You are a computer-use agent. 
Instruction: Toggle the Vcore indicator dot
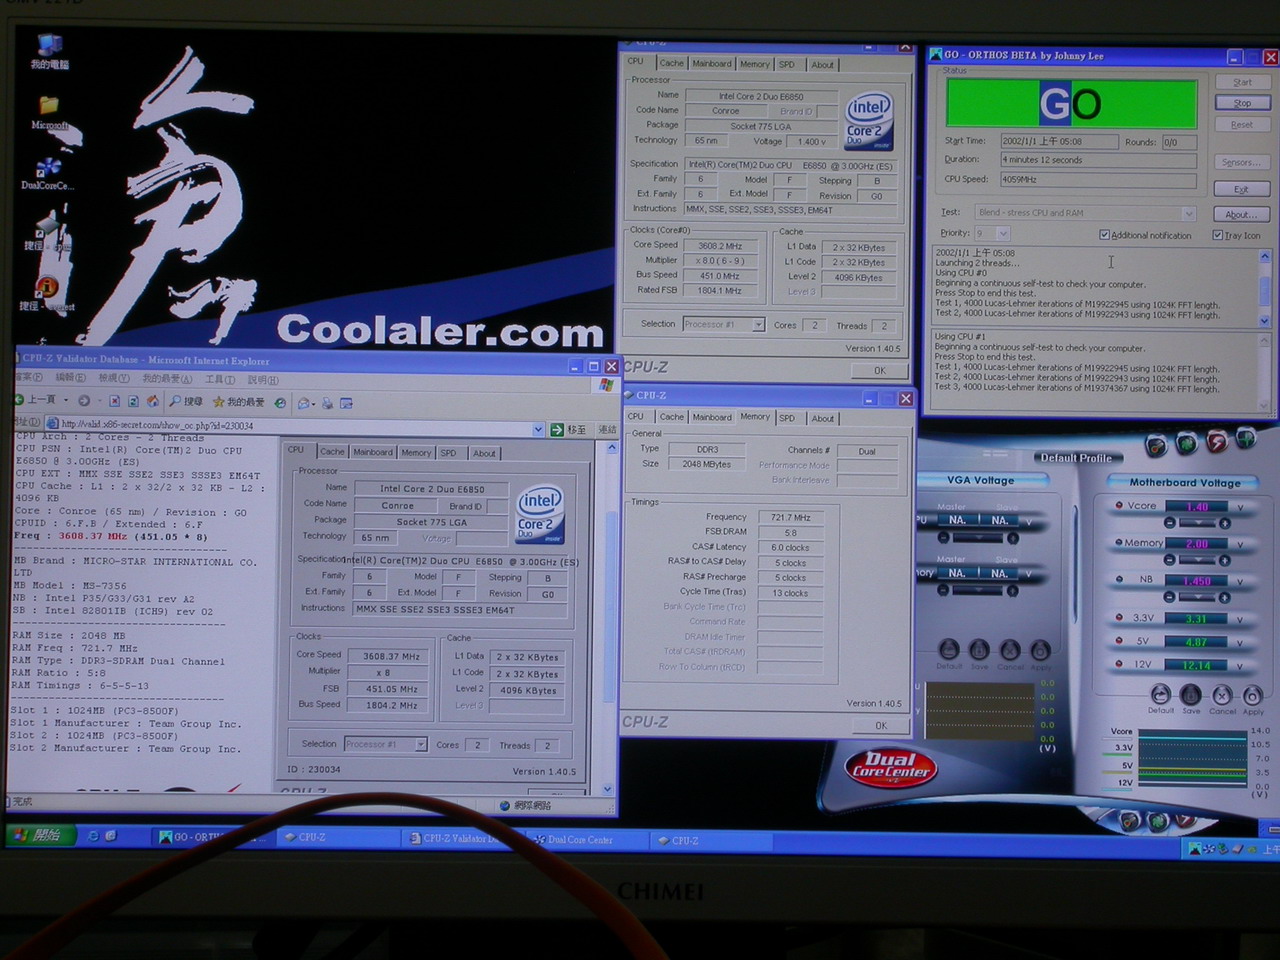[1119, 505]
